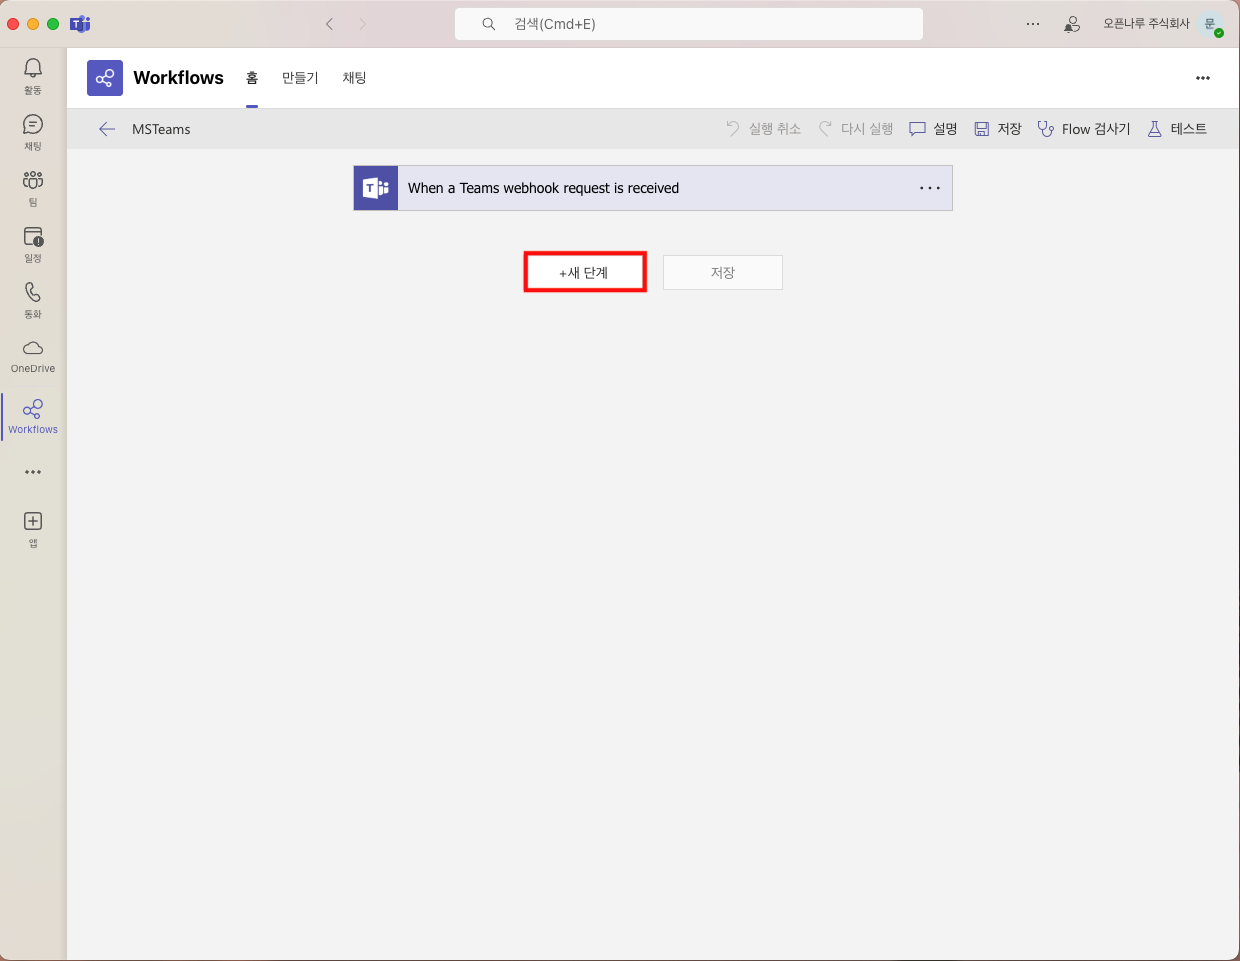The image size is (1240, 961).
Task: Click Save in the flow toolbar
Action: click(998, 129)
